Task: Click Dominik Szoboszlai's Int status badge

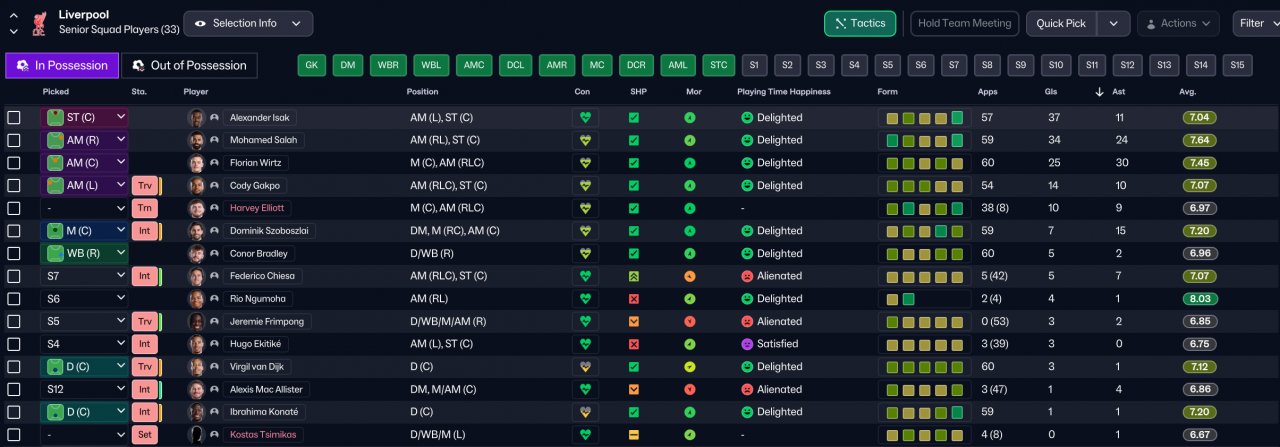Action: pos(144,231)
